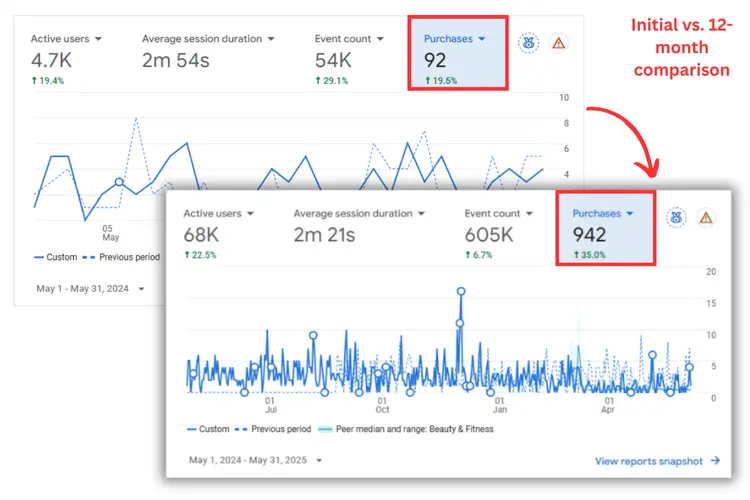Select the 4.7K active users metric

pyautogui.click(x=51, y=61)
